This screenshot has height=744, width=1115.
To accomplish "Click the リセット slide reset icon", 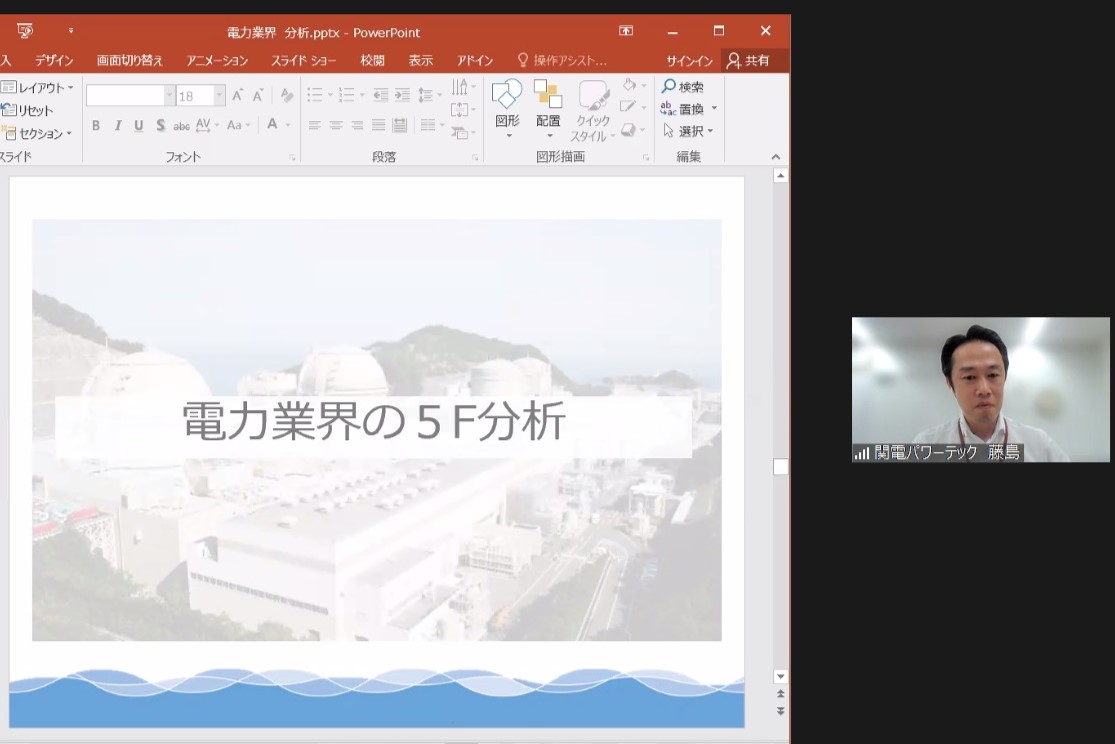I will point(9,110).
